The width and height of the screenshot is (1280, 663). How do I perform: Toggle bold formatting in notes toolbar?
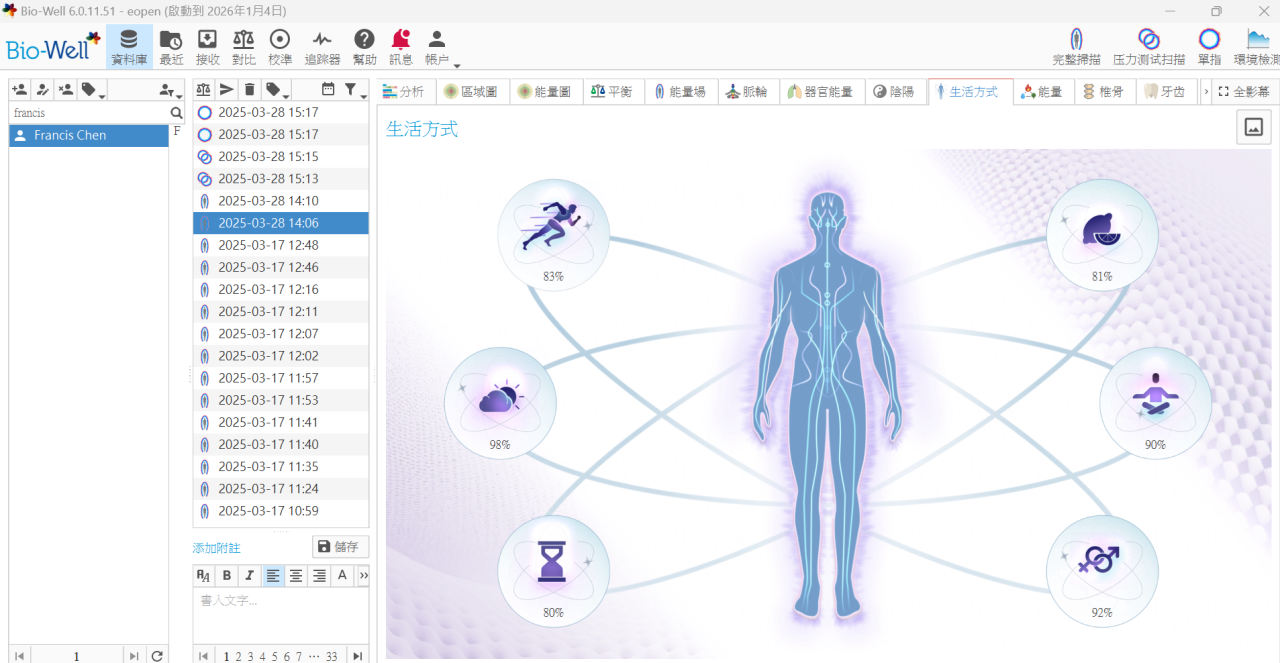[x=227, y=575]
